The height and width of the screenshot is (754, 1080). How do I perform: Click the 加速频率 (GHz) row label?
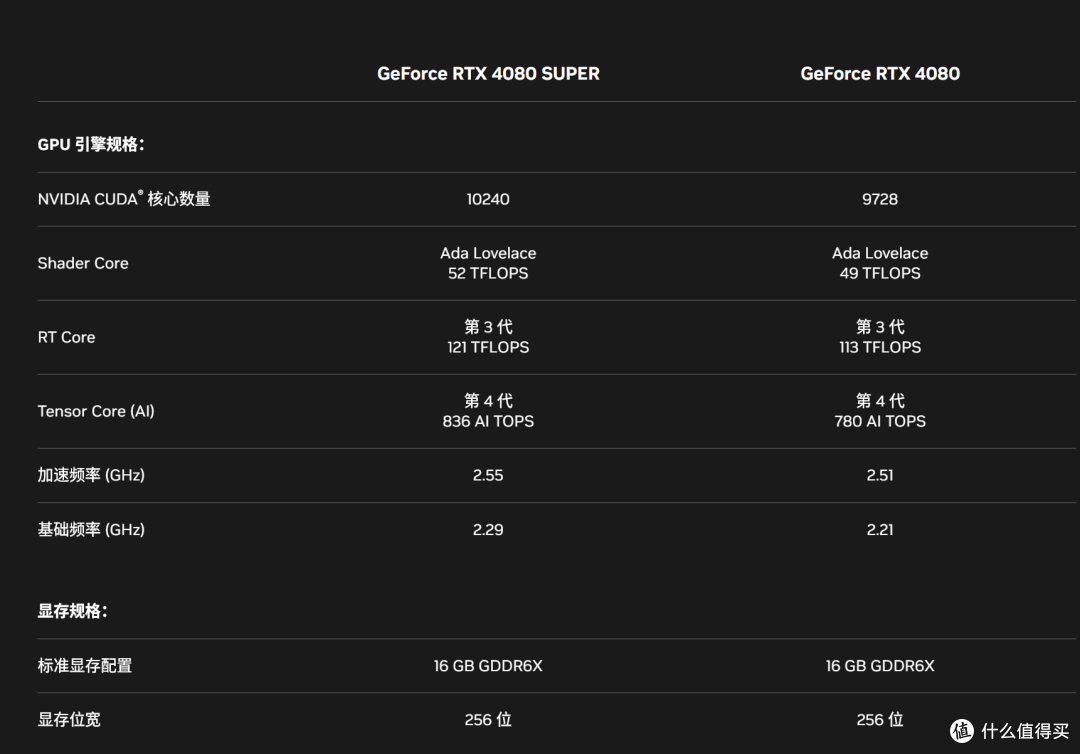click(91, 475)
